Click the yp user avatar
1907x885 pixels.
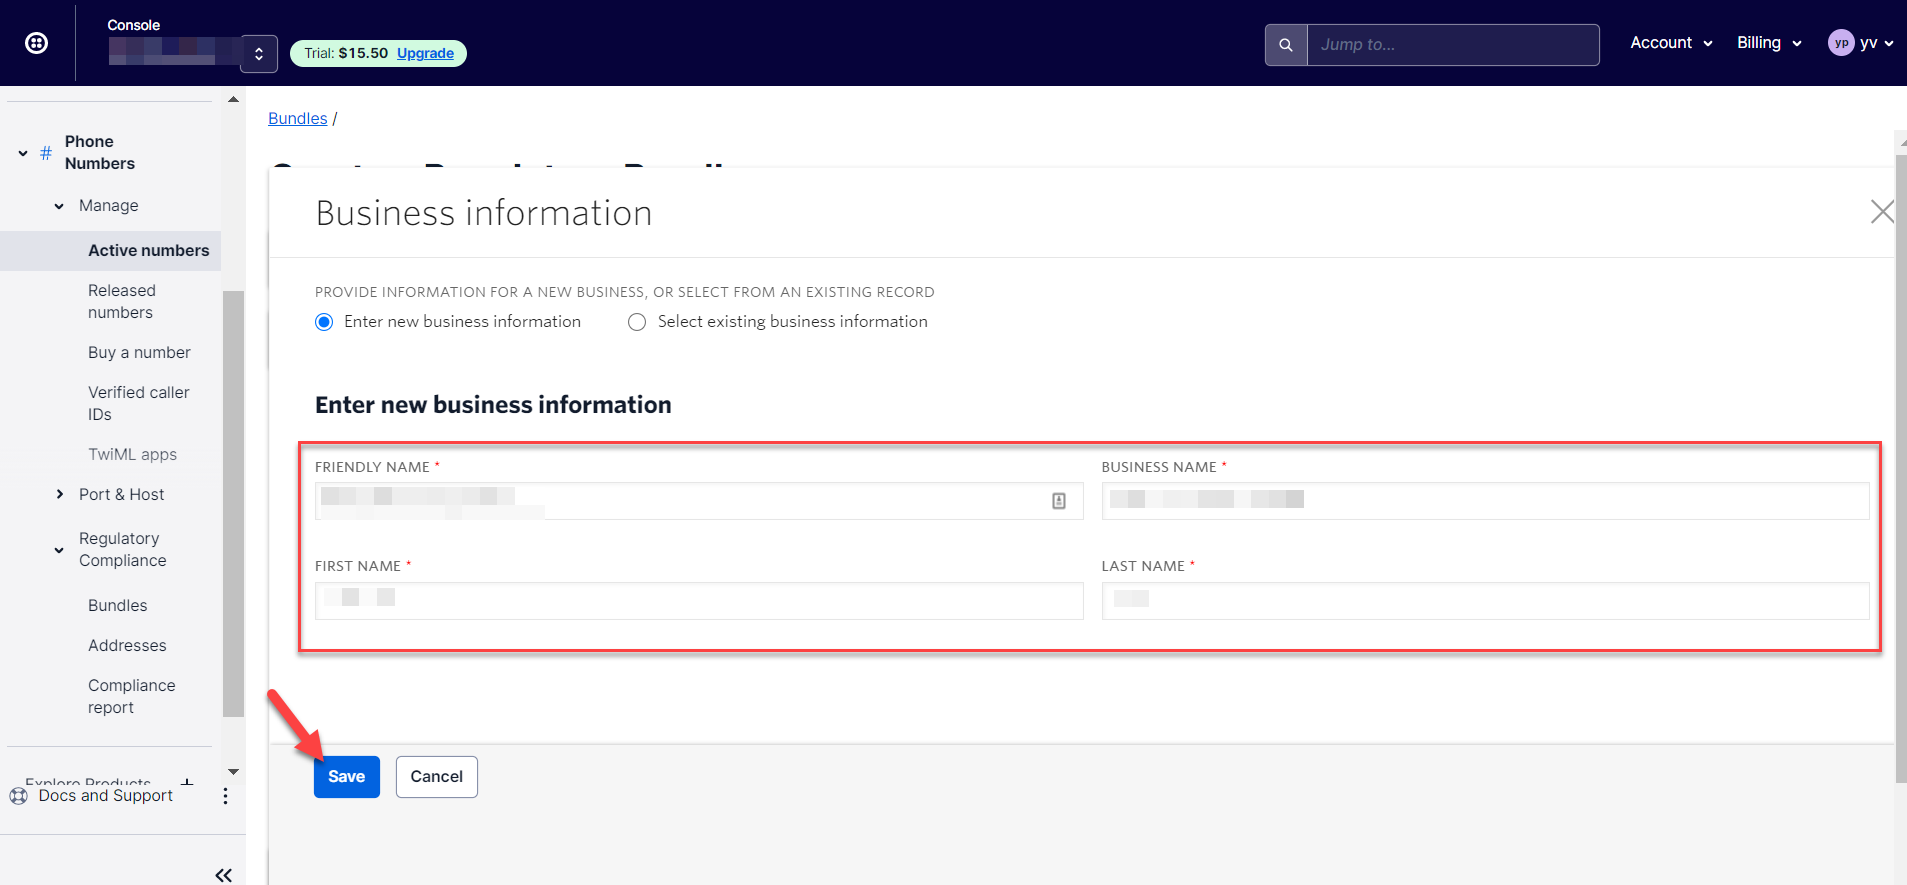pyautogui.click(x=1841, y=43)
